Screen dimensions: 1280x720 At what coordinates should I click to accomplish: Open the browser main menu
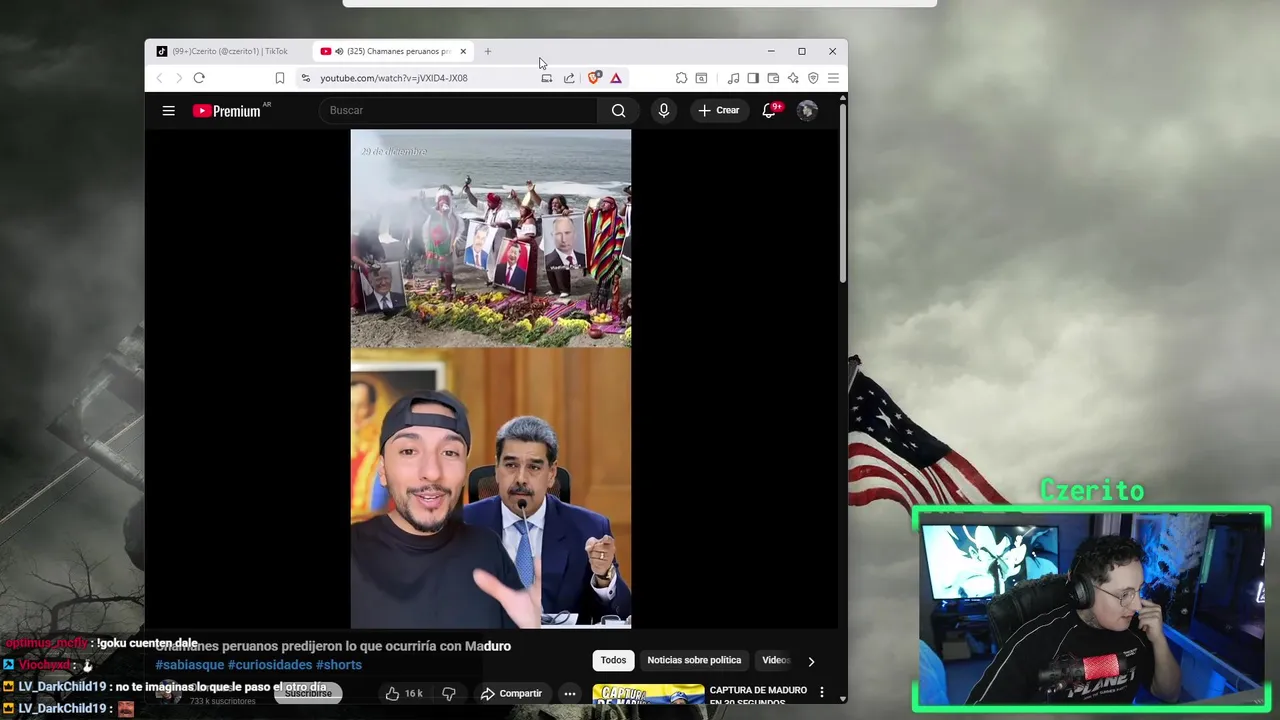(833, 78)
